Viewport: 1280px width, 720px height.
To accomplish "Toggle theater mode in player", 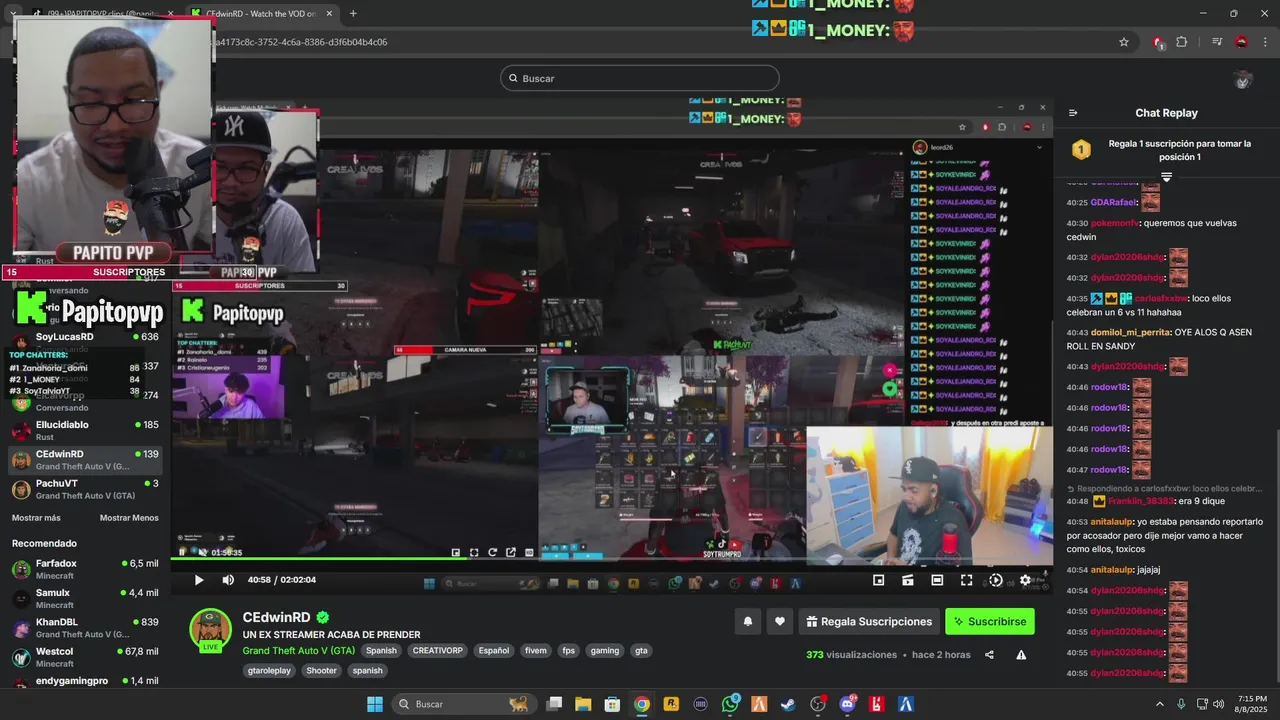I will (937, 580).
